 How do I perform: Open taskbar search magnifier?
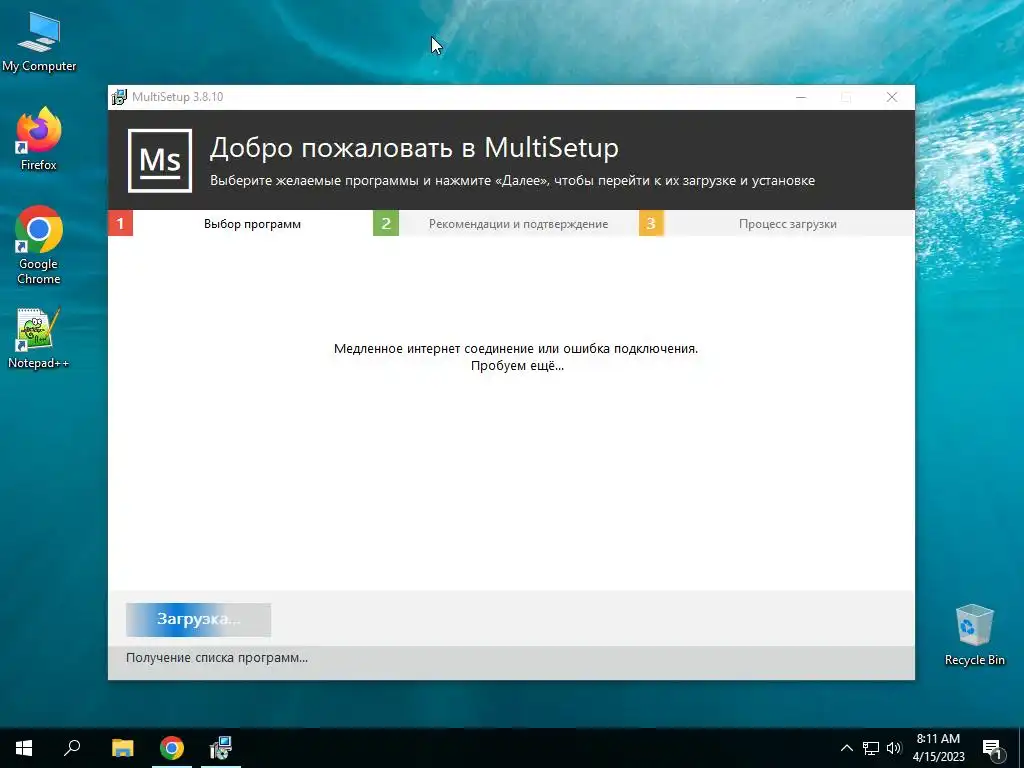(72, 748)
